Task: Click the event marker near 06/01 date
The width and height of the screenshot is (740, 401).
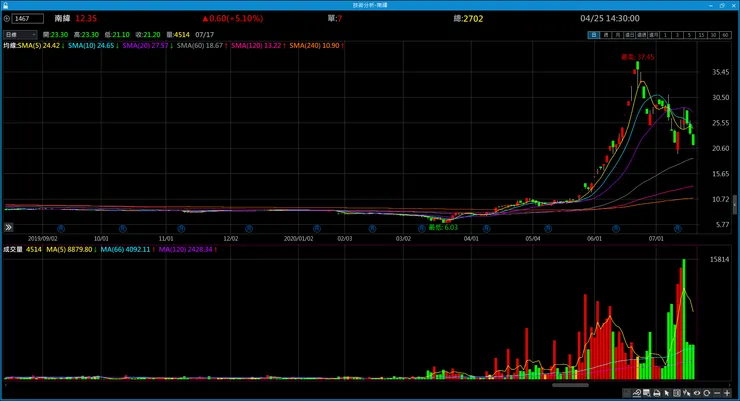Action: (616, 228)
